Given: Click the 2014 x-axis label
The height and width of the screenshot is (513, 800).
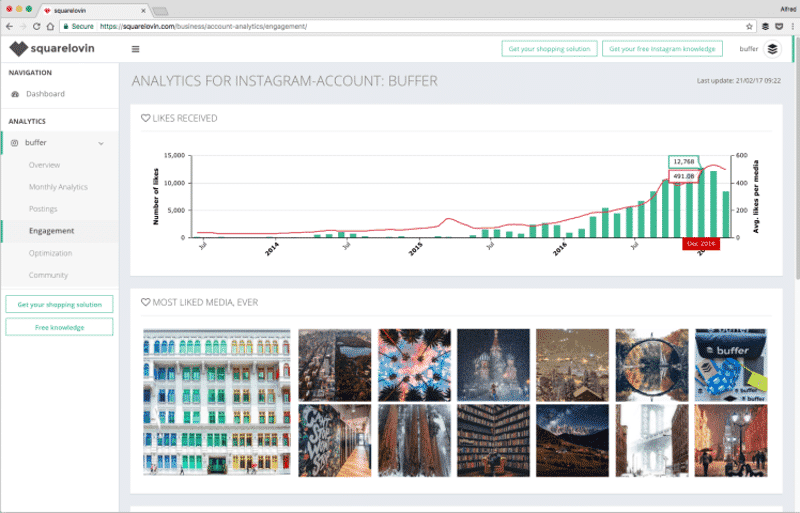Looking at the screenshot, I should tap(272, 249).
